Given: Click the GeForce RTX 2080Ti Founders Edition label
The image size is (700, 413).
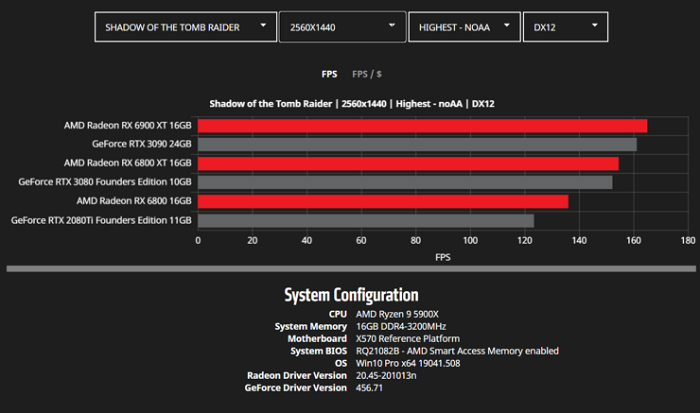Looking at the screenshot, I should pos(101,220).
